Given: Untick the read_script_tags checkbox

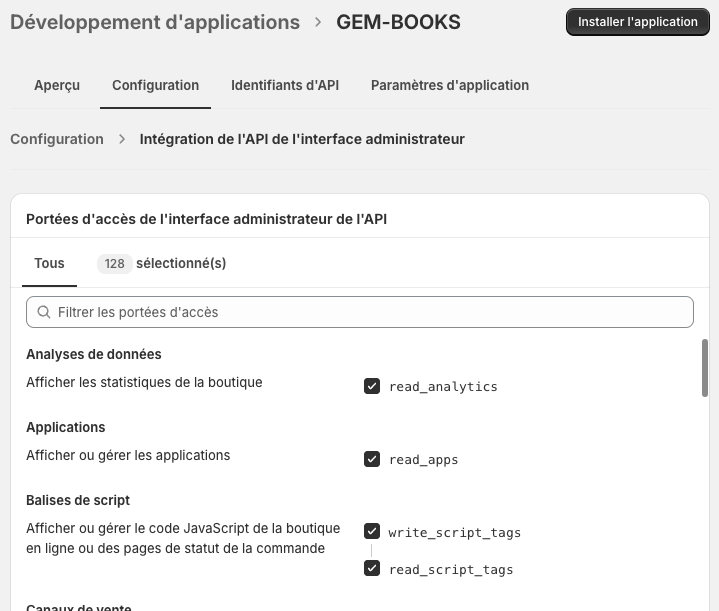Looking at the screenshot, I should [372, 569].
